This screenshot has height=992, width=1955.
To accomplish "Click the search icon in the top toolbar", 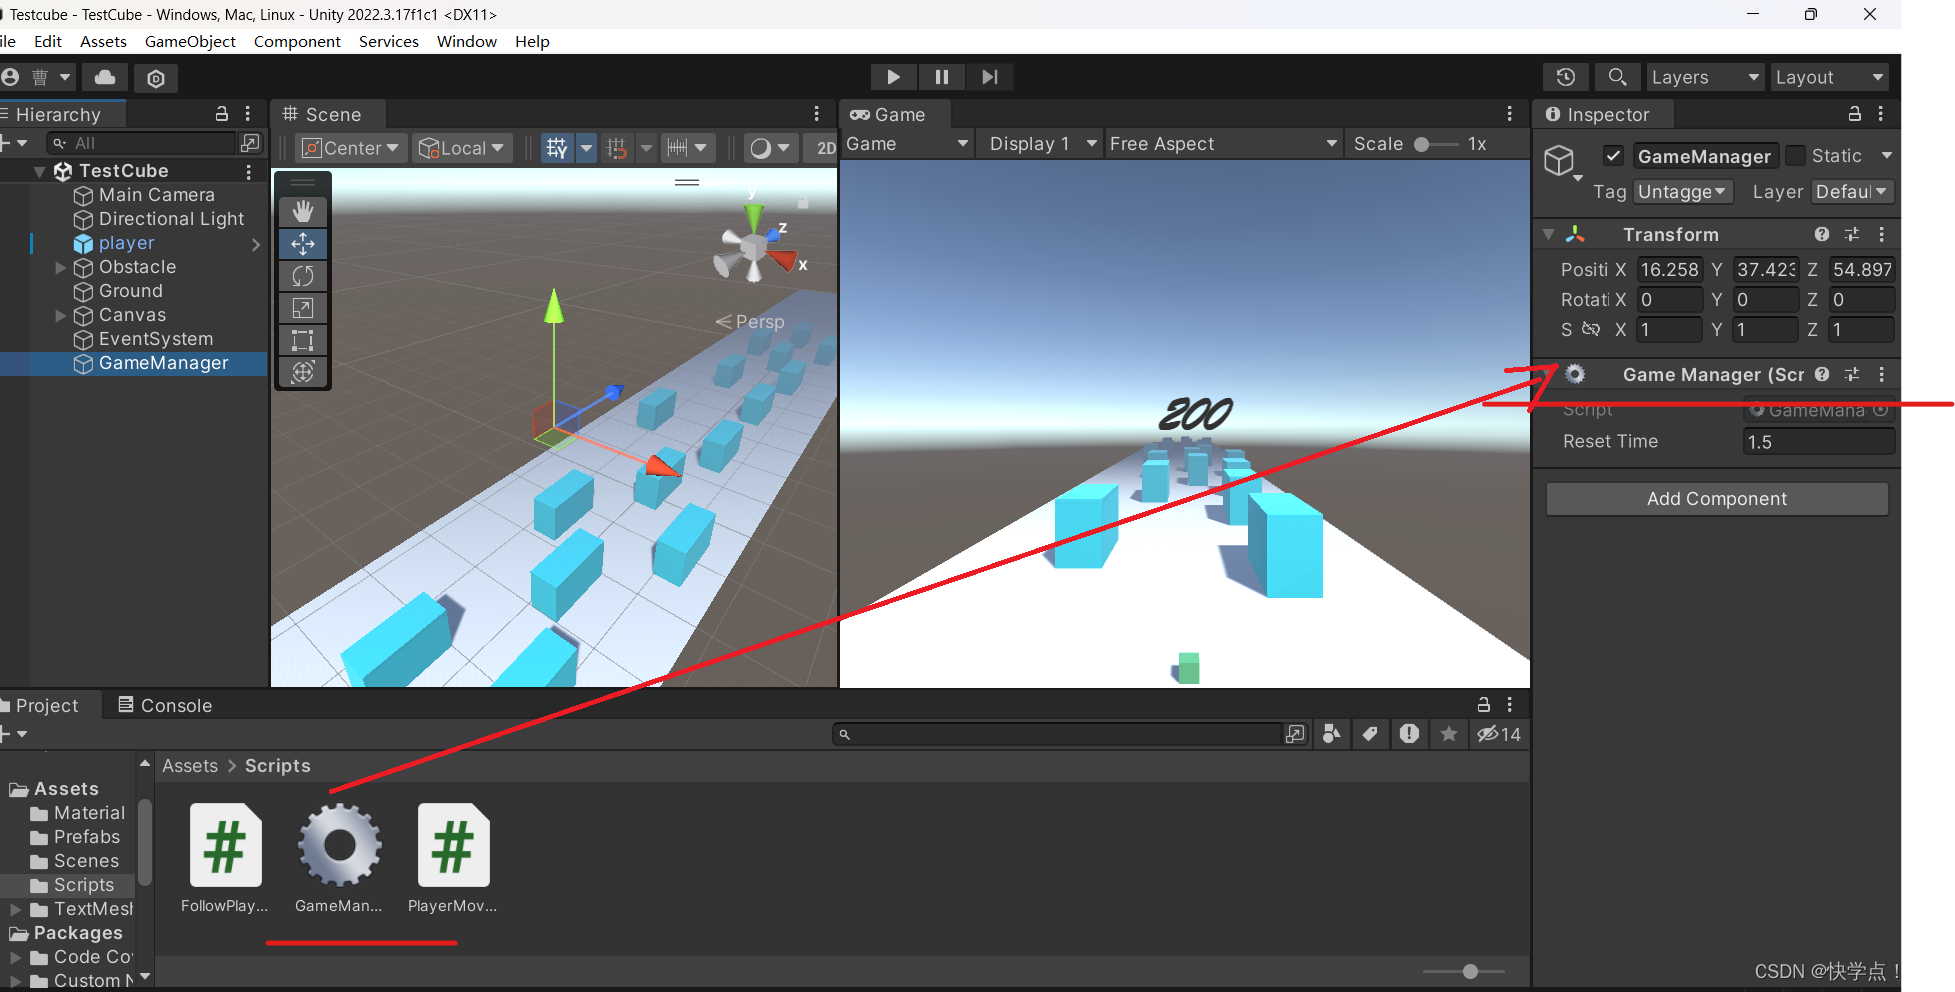I will (x=1617, y=77).
